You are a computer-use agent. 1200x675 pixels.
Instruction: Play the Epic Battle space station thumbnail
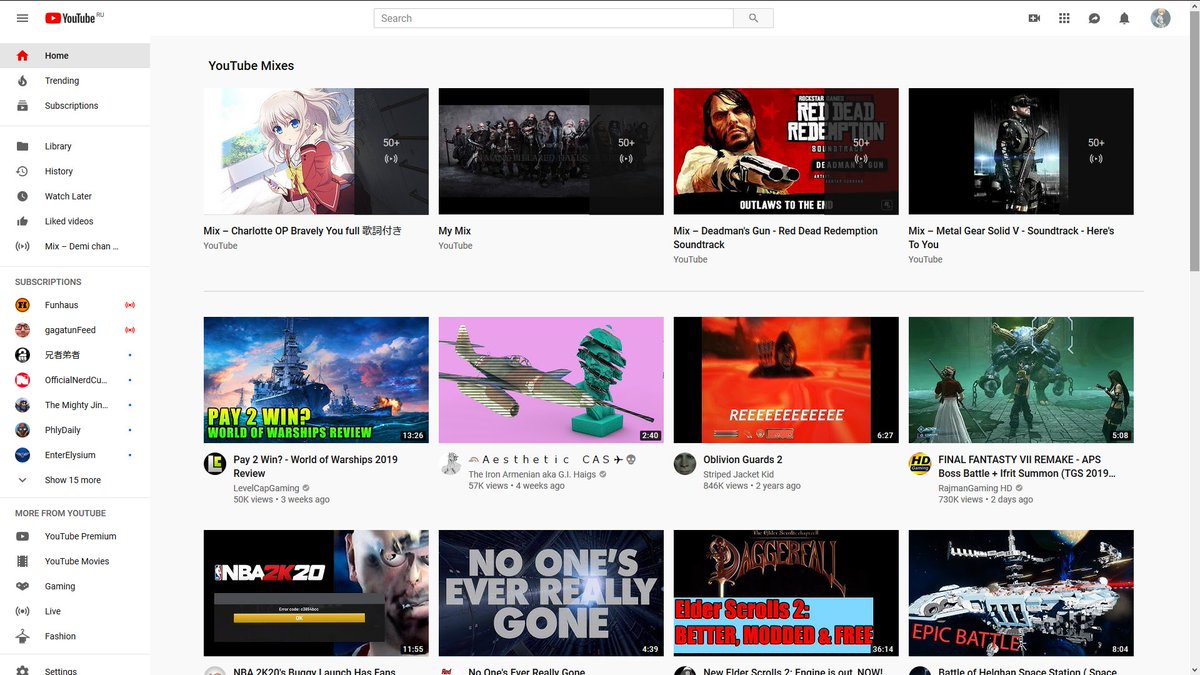[1021, 593]
